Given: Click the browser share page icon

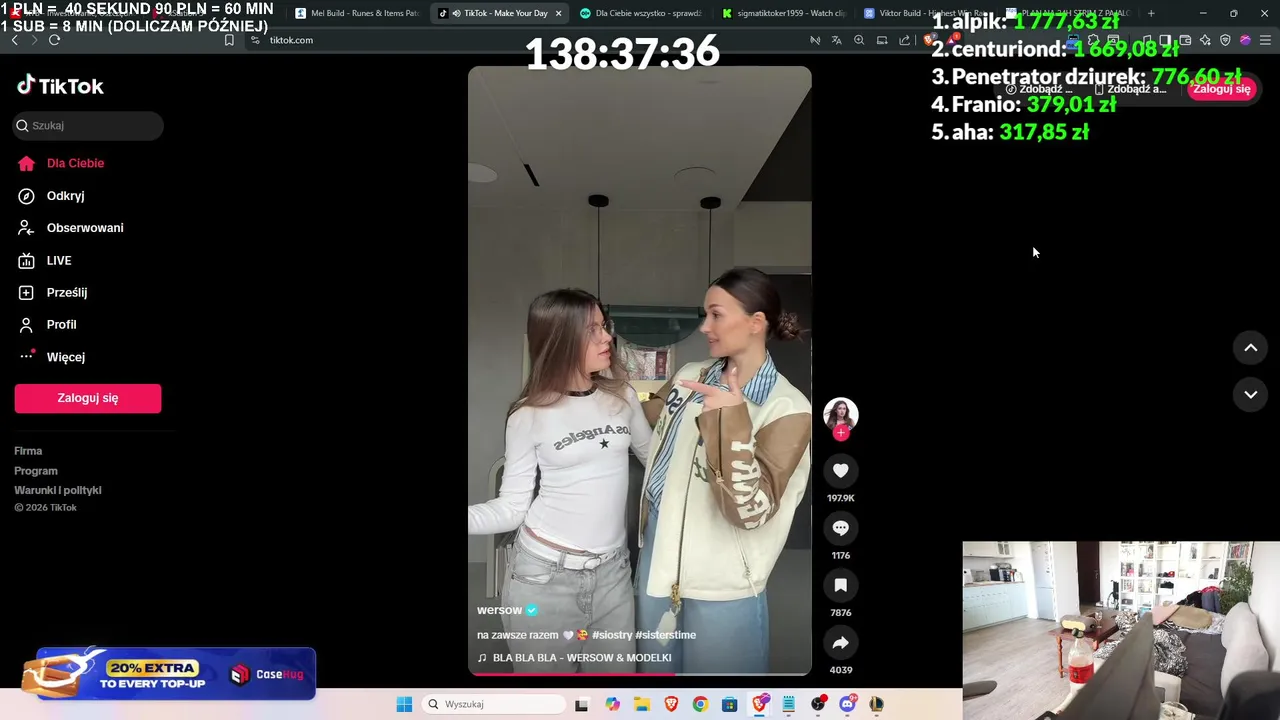Looking at the screenshot, I should (x=905, y=40).
